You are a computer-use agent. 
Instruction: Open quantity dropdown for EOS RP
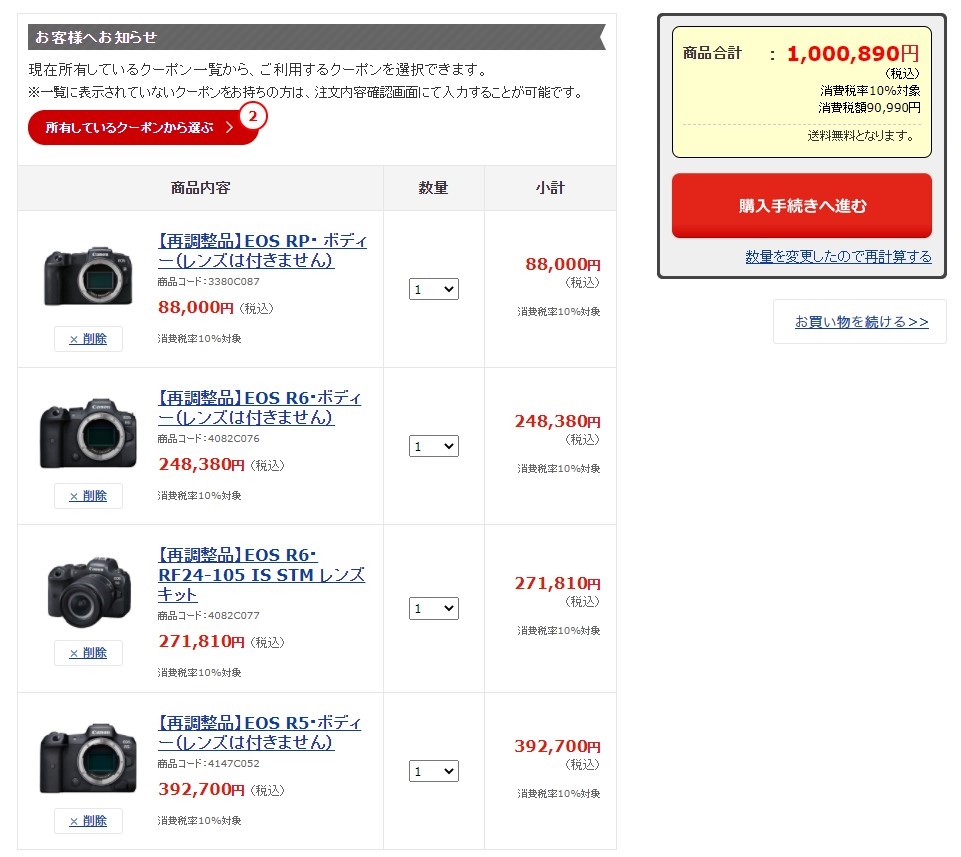pos(433,289)
